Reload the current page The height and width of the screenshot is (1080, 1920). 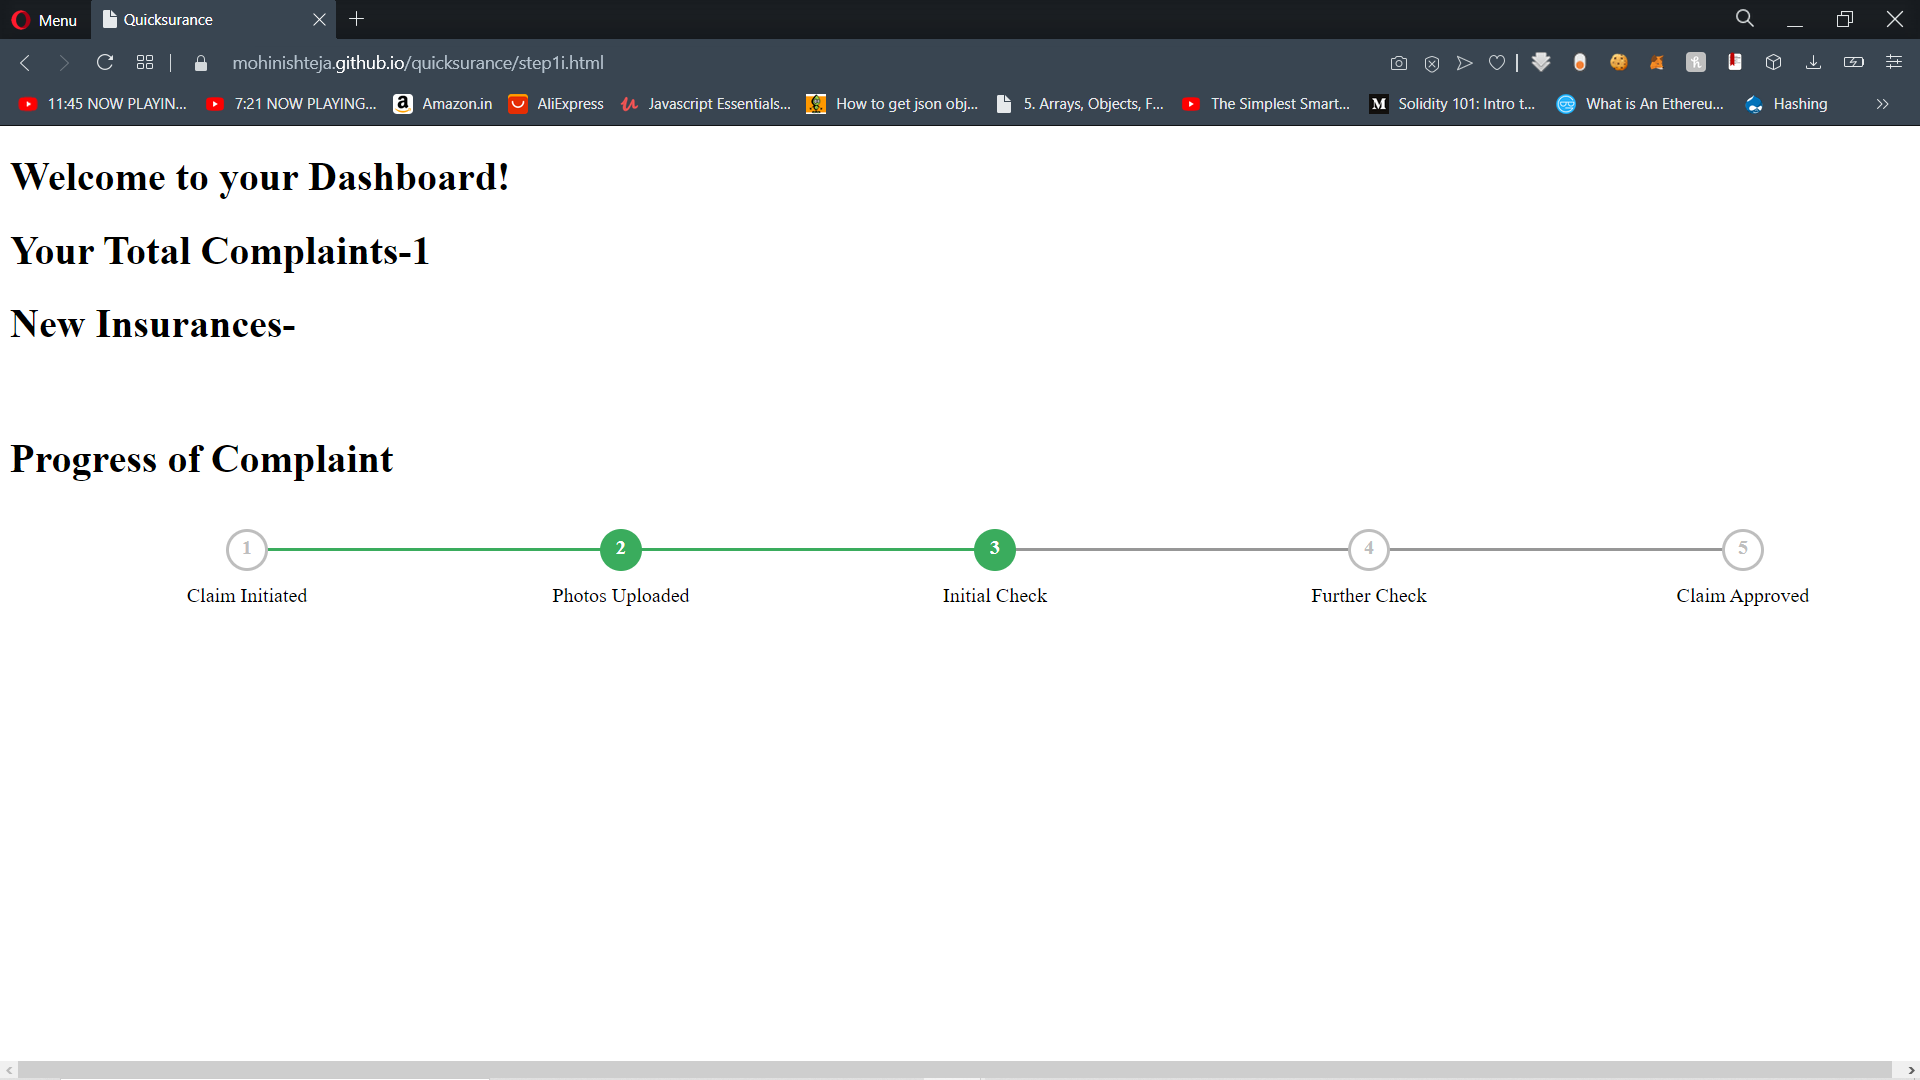[105, 63]
